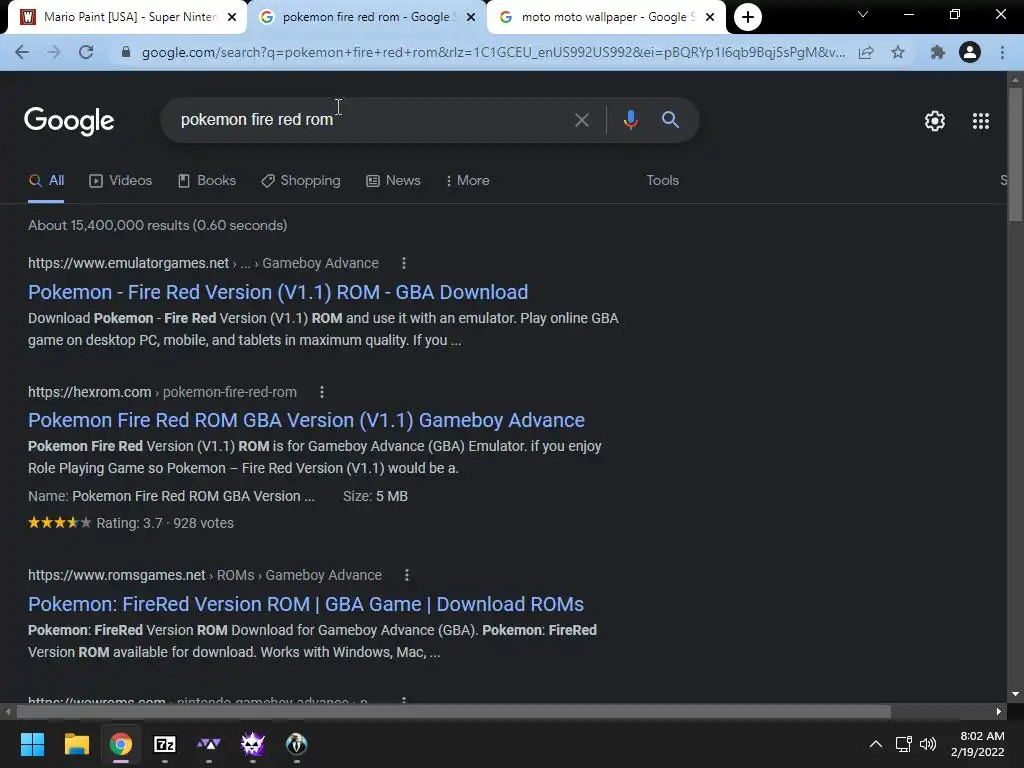
Task: Open options dots for romsgames.net result
Action: click(x=407, y=575)
